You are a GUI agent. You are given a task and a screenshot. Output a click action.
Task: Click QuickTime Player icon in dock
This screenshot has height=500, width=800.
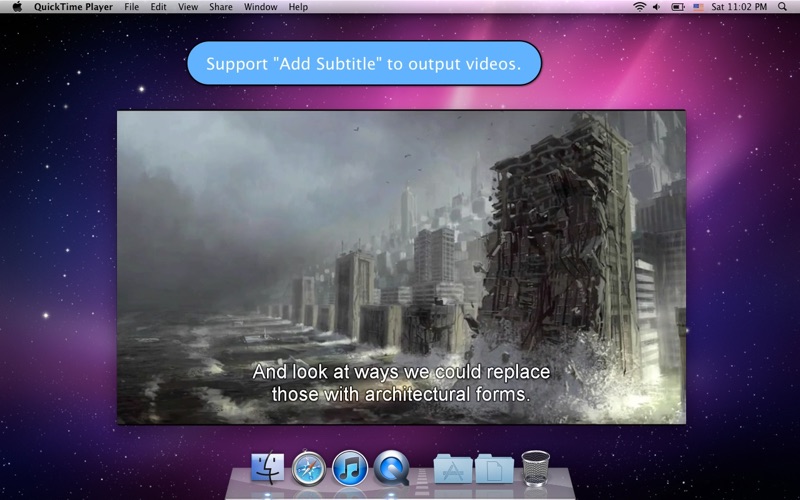[391, 468]
